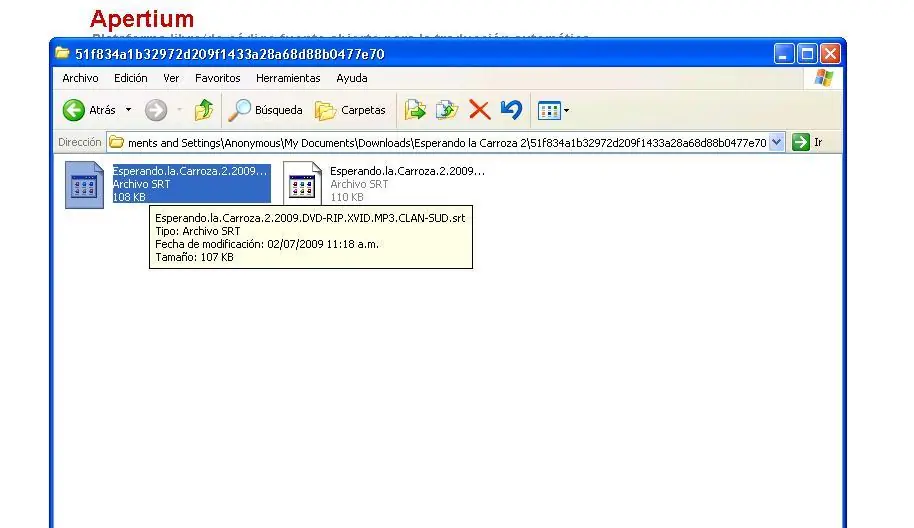This screenshot has height=528, width=914.
Task: Open the Archivo menu
Action: pos(80,78)
